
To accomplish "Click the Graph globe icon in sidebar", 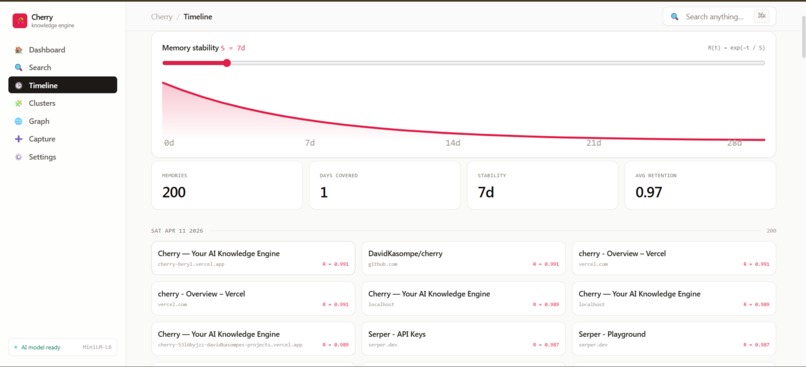I will [19, 121].
